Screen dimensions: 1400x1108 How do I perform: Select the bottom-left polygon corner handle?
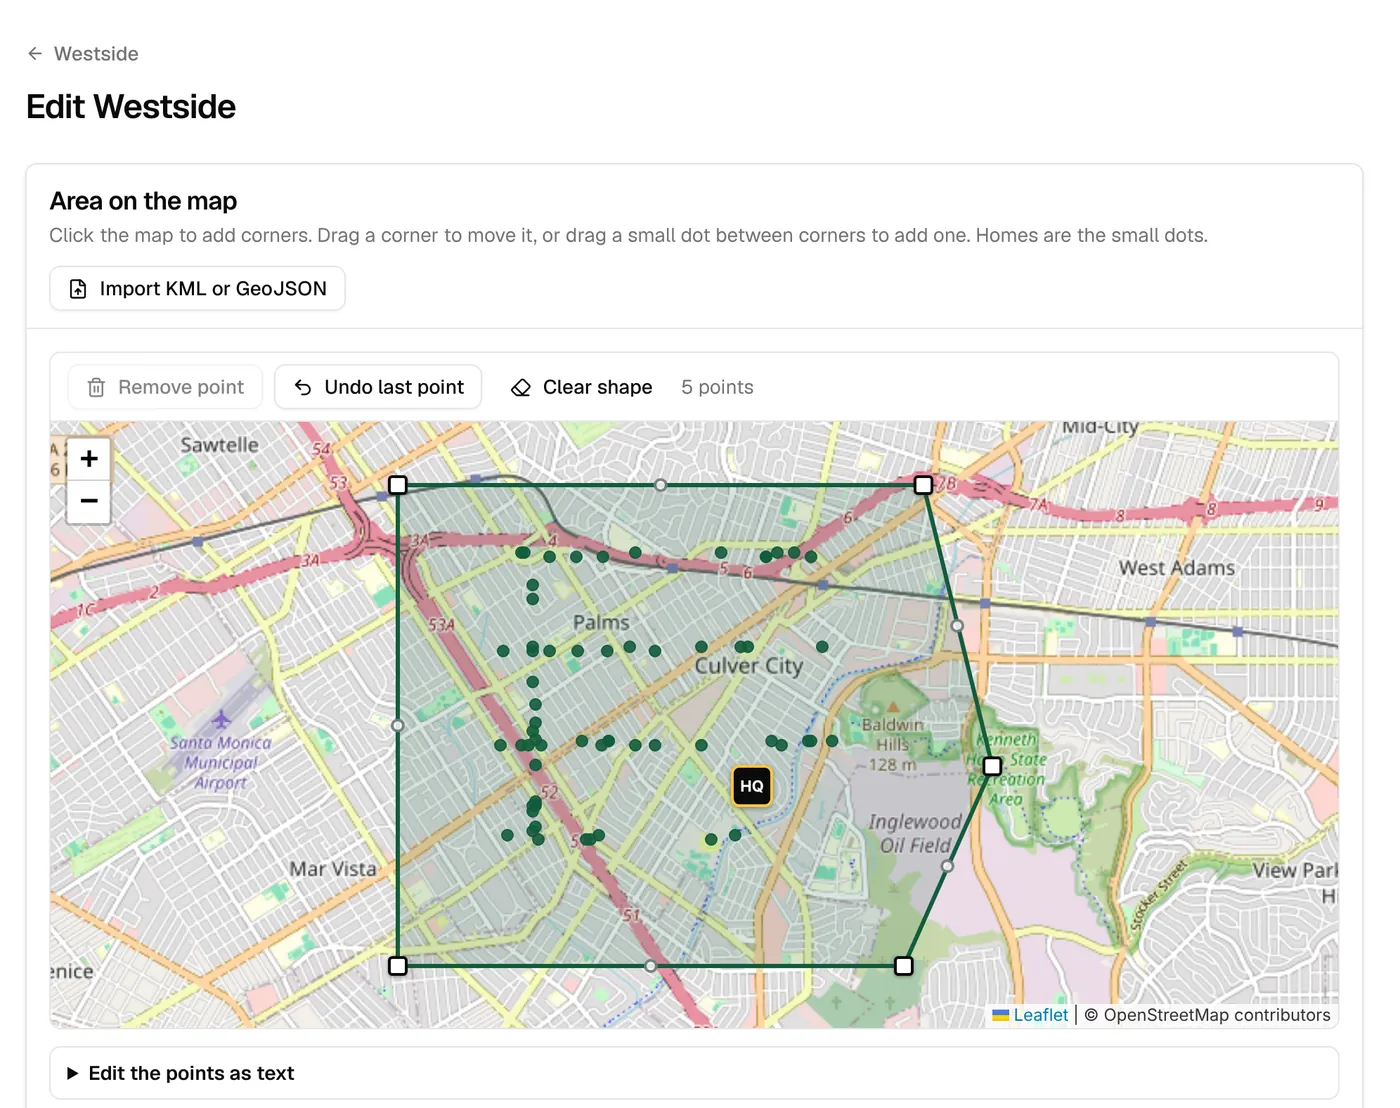(398, 966)
